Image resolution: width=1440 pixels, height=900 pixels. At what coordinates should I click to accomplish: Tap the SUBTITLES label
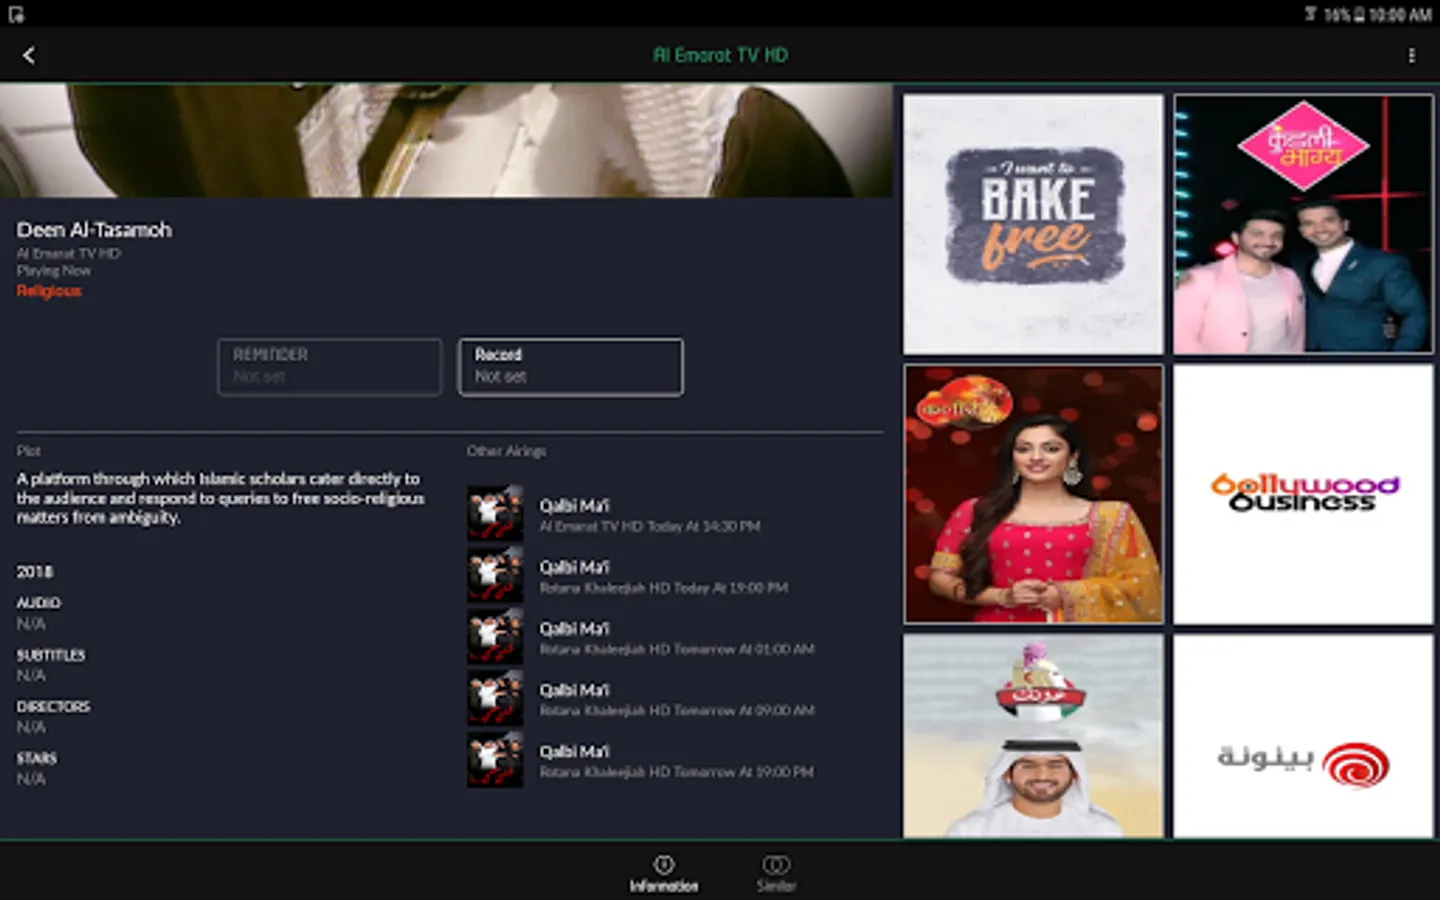click(x=50, y=655)
